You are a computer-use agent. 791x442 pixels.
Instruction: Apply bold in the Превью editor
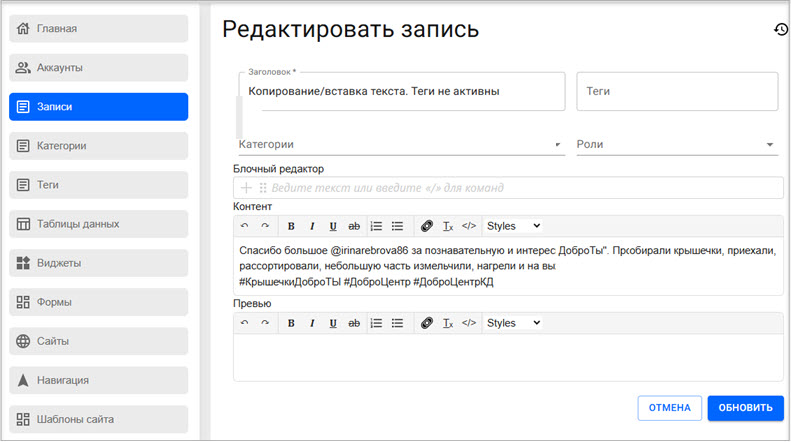291,323
